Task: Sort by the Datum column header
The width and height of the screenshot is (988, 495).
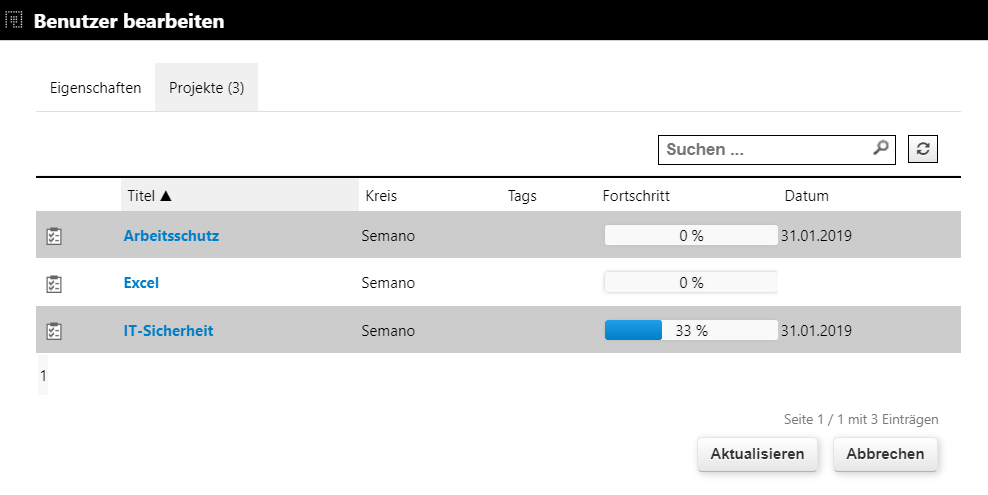Action: tap(806, 196)
